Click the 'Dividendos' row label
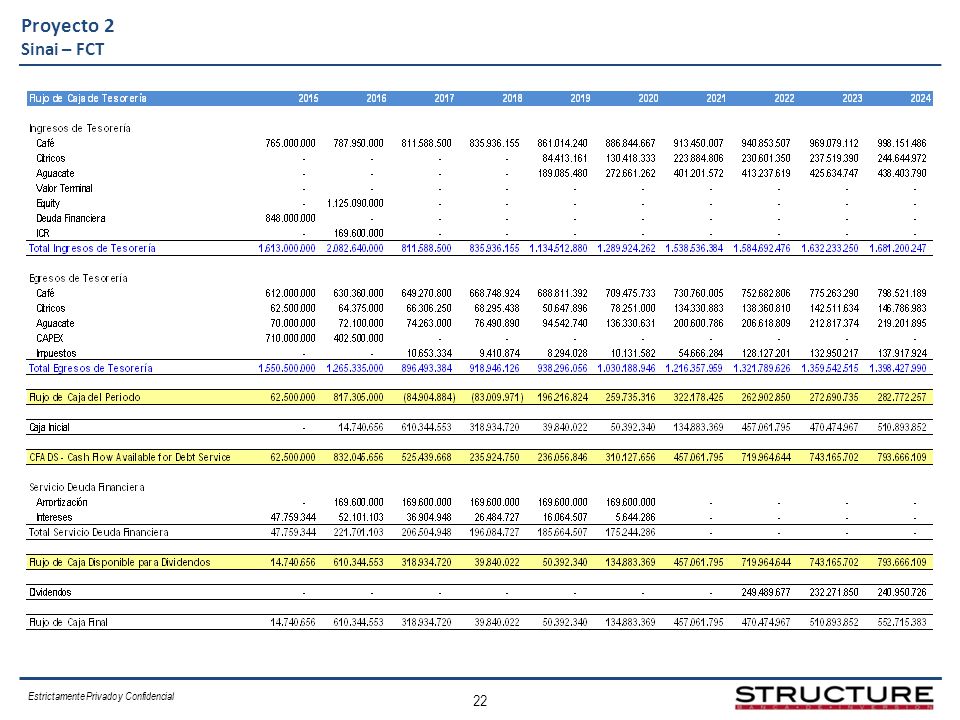960x720 pixels. (x=50, y=592)
